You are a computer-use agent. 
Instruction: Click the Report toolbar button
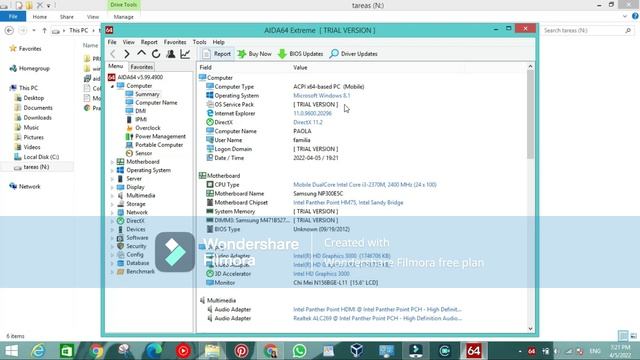[217, 54]
